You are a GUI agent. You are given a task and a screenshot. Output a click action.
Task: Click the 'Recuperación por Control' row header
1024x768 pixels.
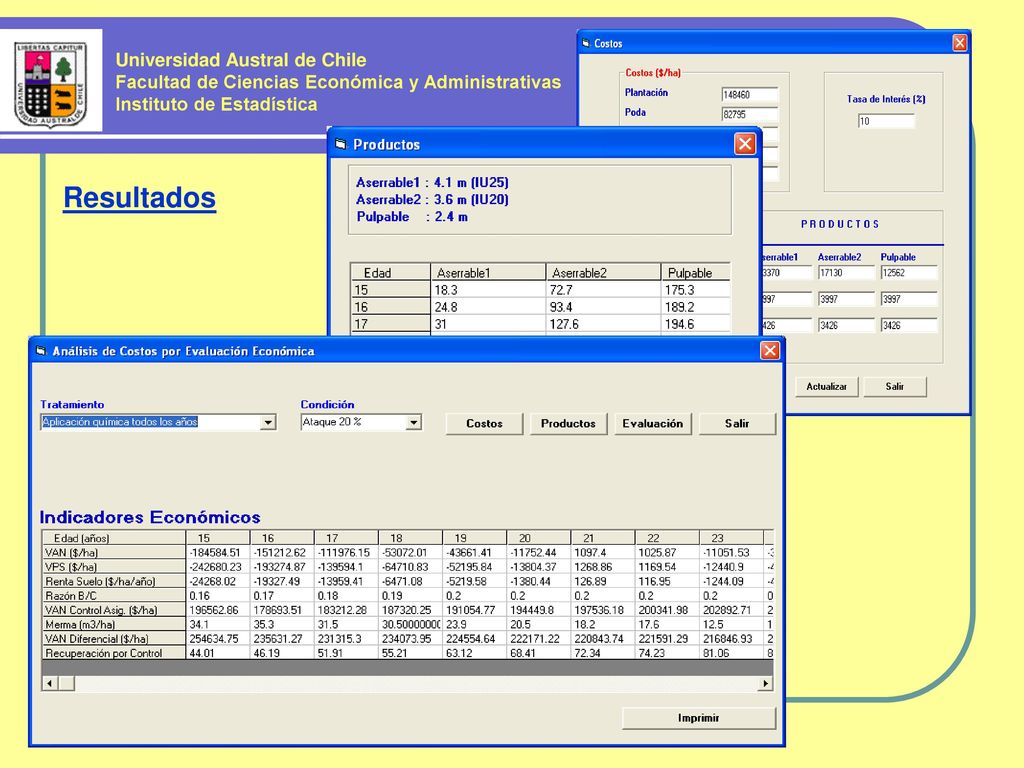pyautogui.click(x=114, y=653)
